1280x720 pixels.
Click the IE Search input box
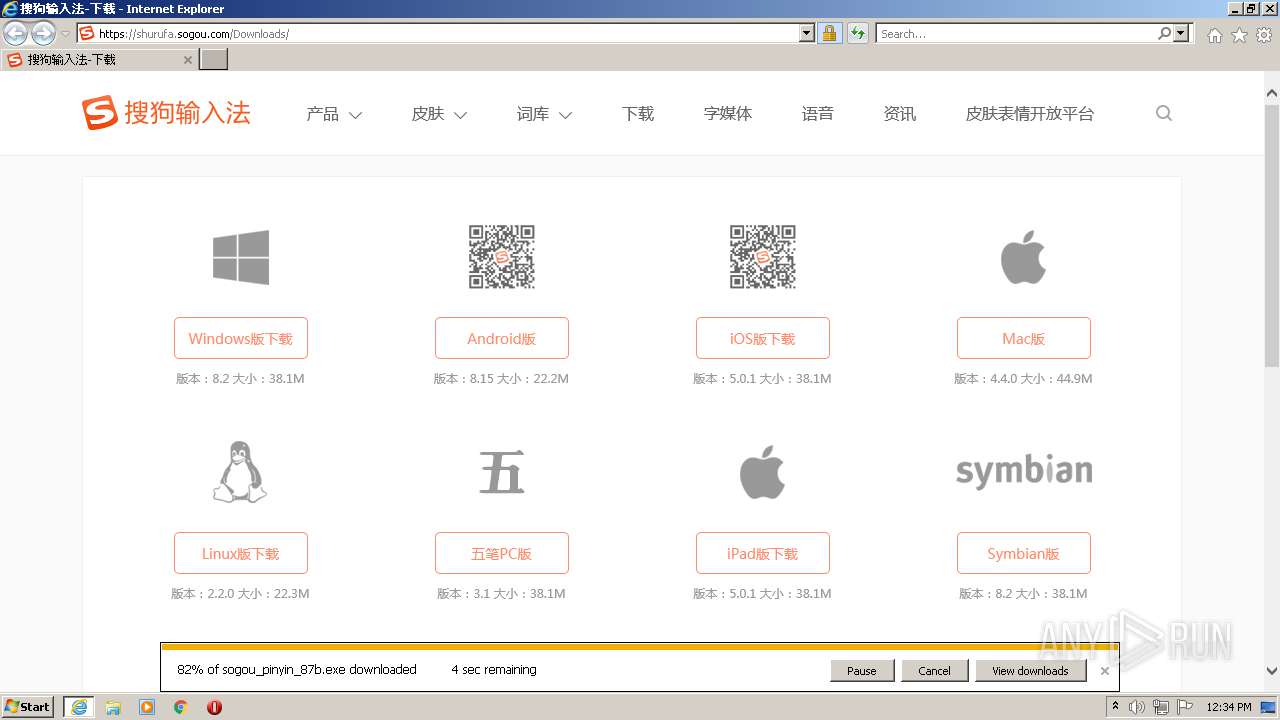pyautogui.click(x=1016, y=34)
